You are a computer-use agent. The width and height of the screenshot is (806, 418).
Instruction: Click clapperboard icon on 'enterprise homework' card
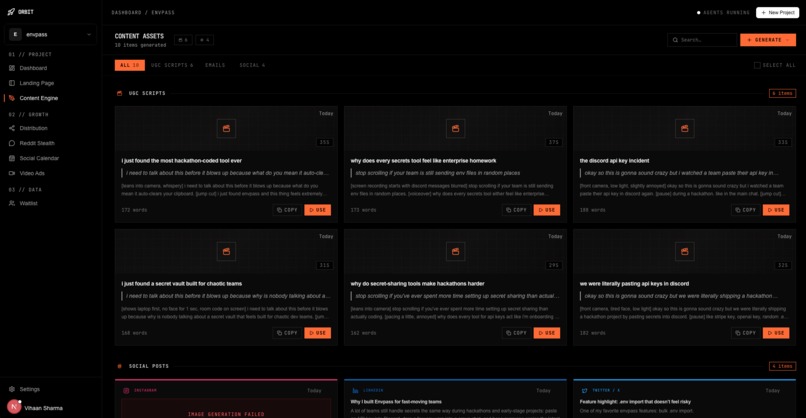tap(455, 129)
